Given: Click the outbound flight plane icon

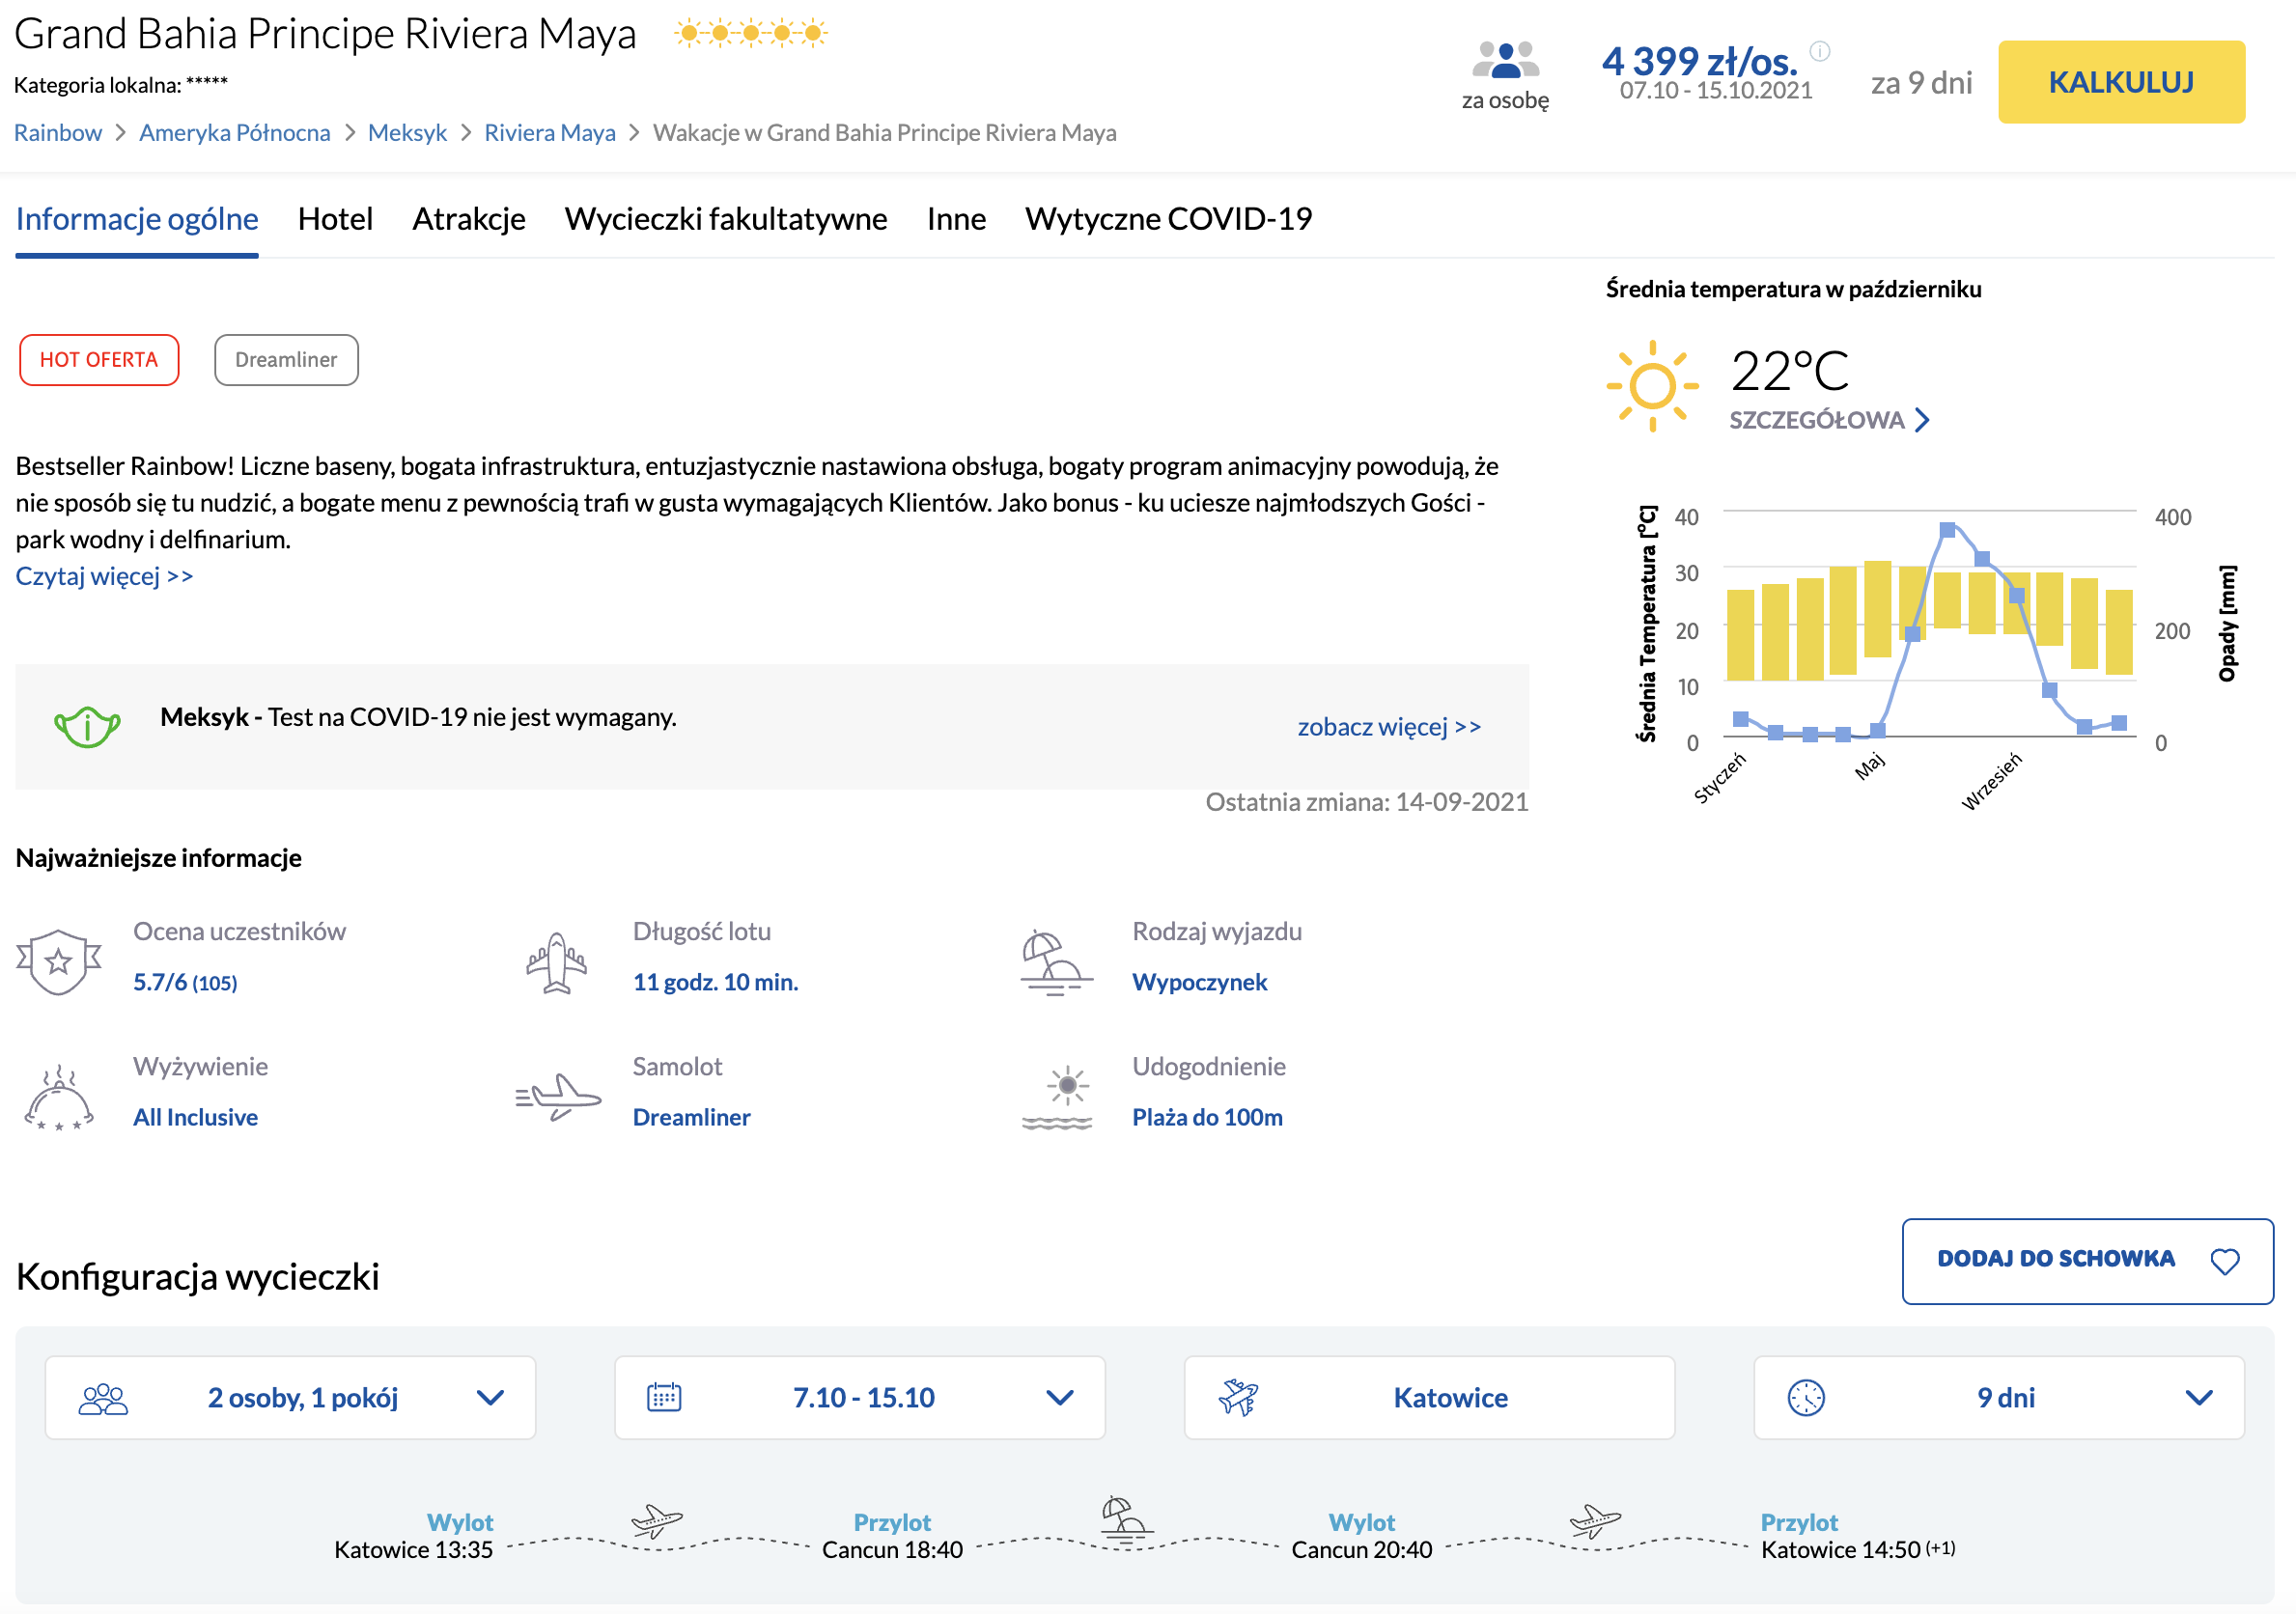Looking at the screenshot, I should point(657,1521).
